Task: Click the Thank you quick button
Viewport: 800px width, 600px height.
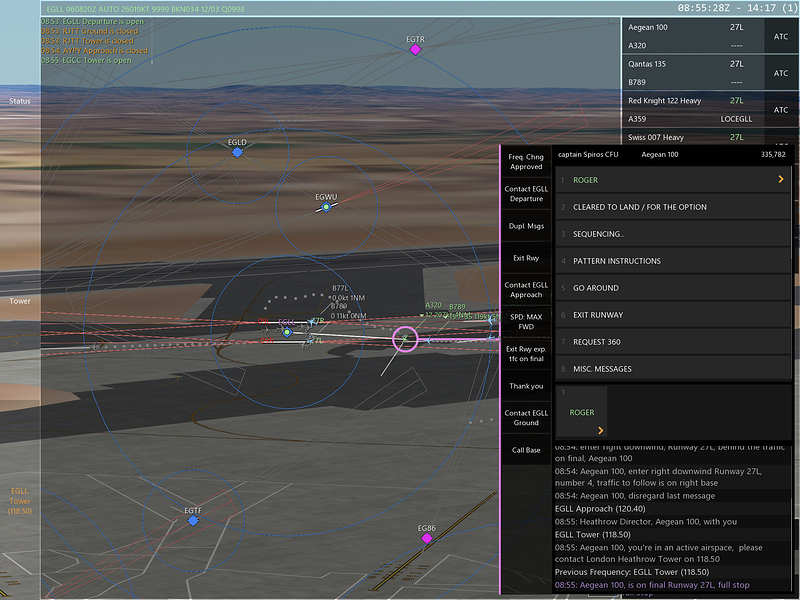Action: point(526,386)
